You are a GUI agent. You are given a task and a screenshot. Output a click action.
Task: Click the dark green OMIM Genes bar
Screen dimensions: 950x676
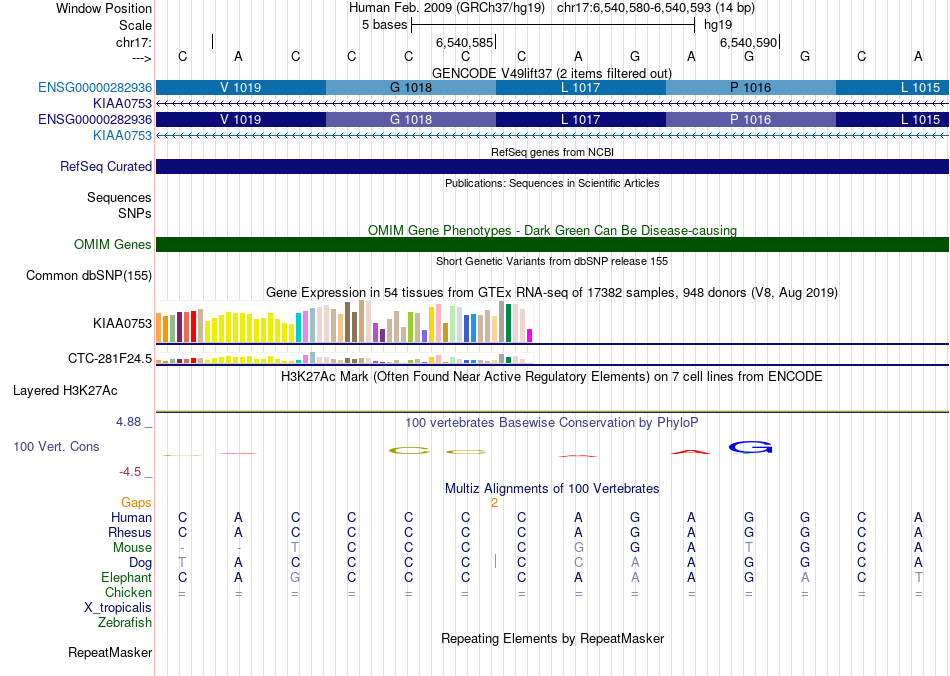pyautogui.click(x=552, y=244)
